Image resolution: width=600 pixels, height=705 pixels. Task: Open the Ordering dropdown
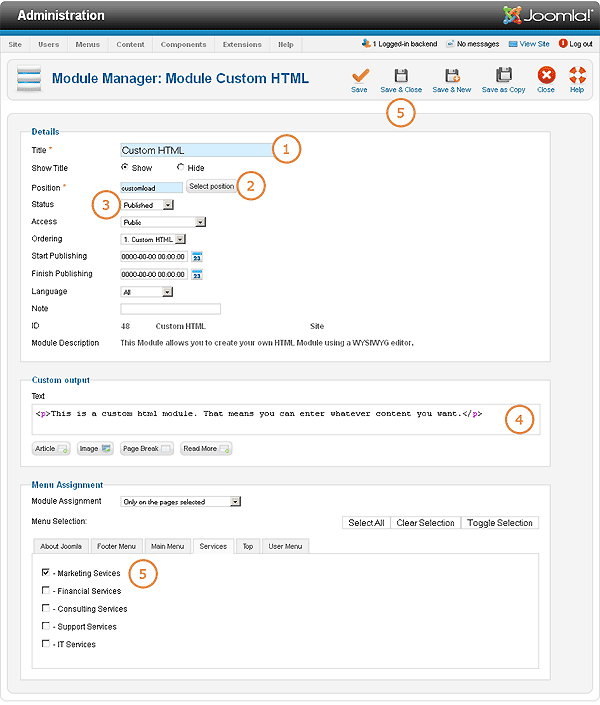(x=153, y=240)
